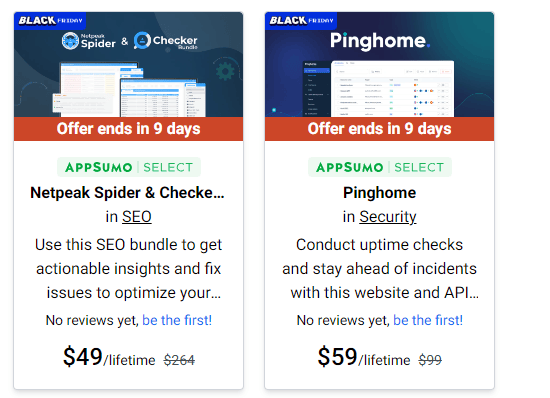Click 'be the first!' under Netpeak card
This screenshot has height=398, width=550.
coord(177,320)
